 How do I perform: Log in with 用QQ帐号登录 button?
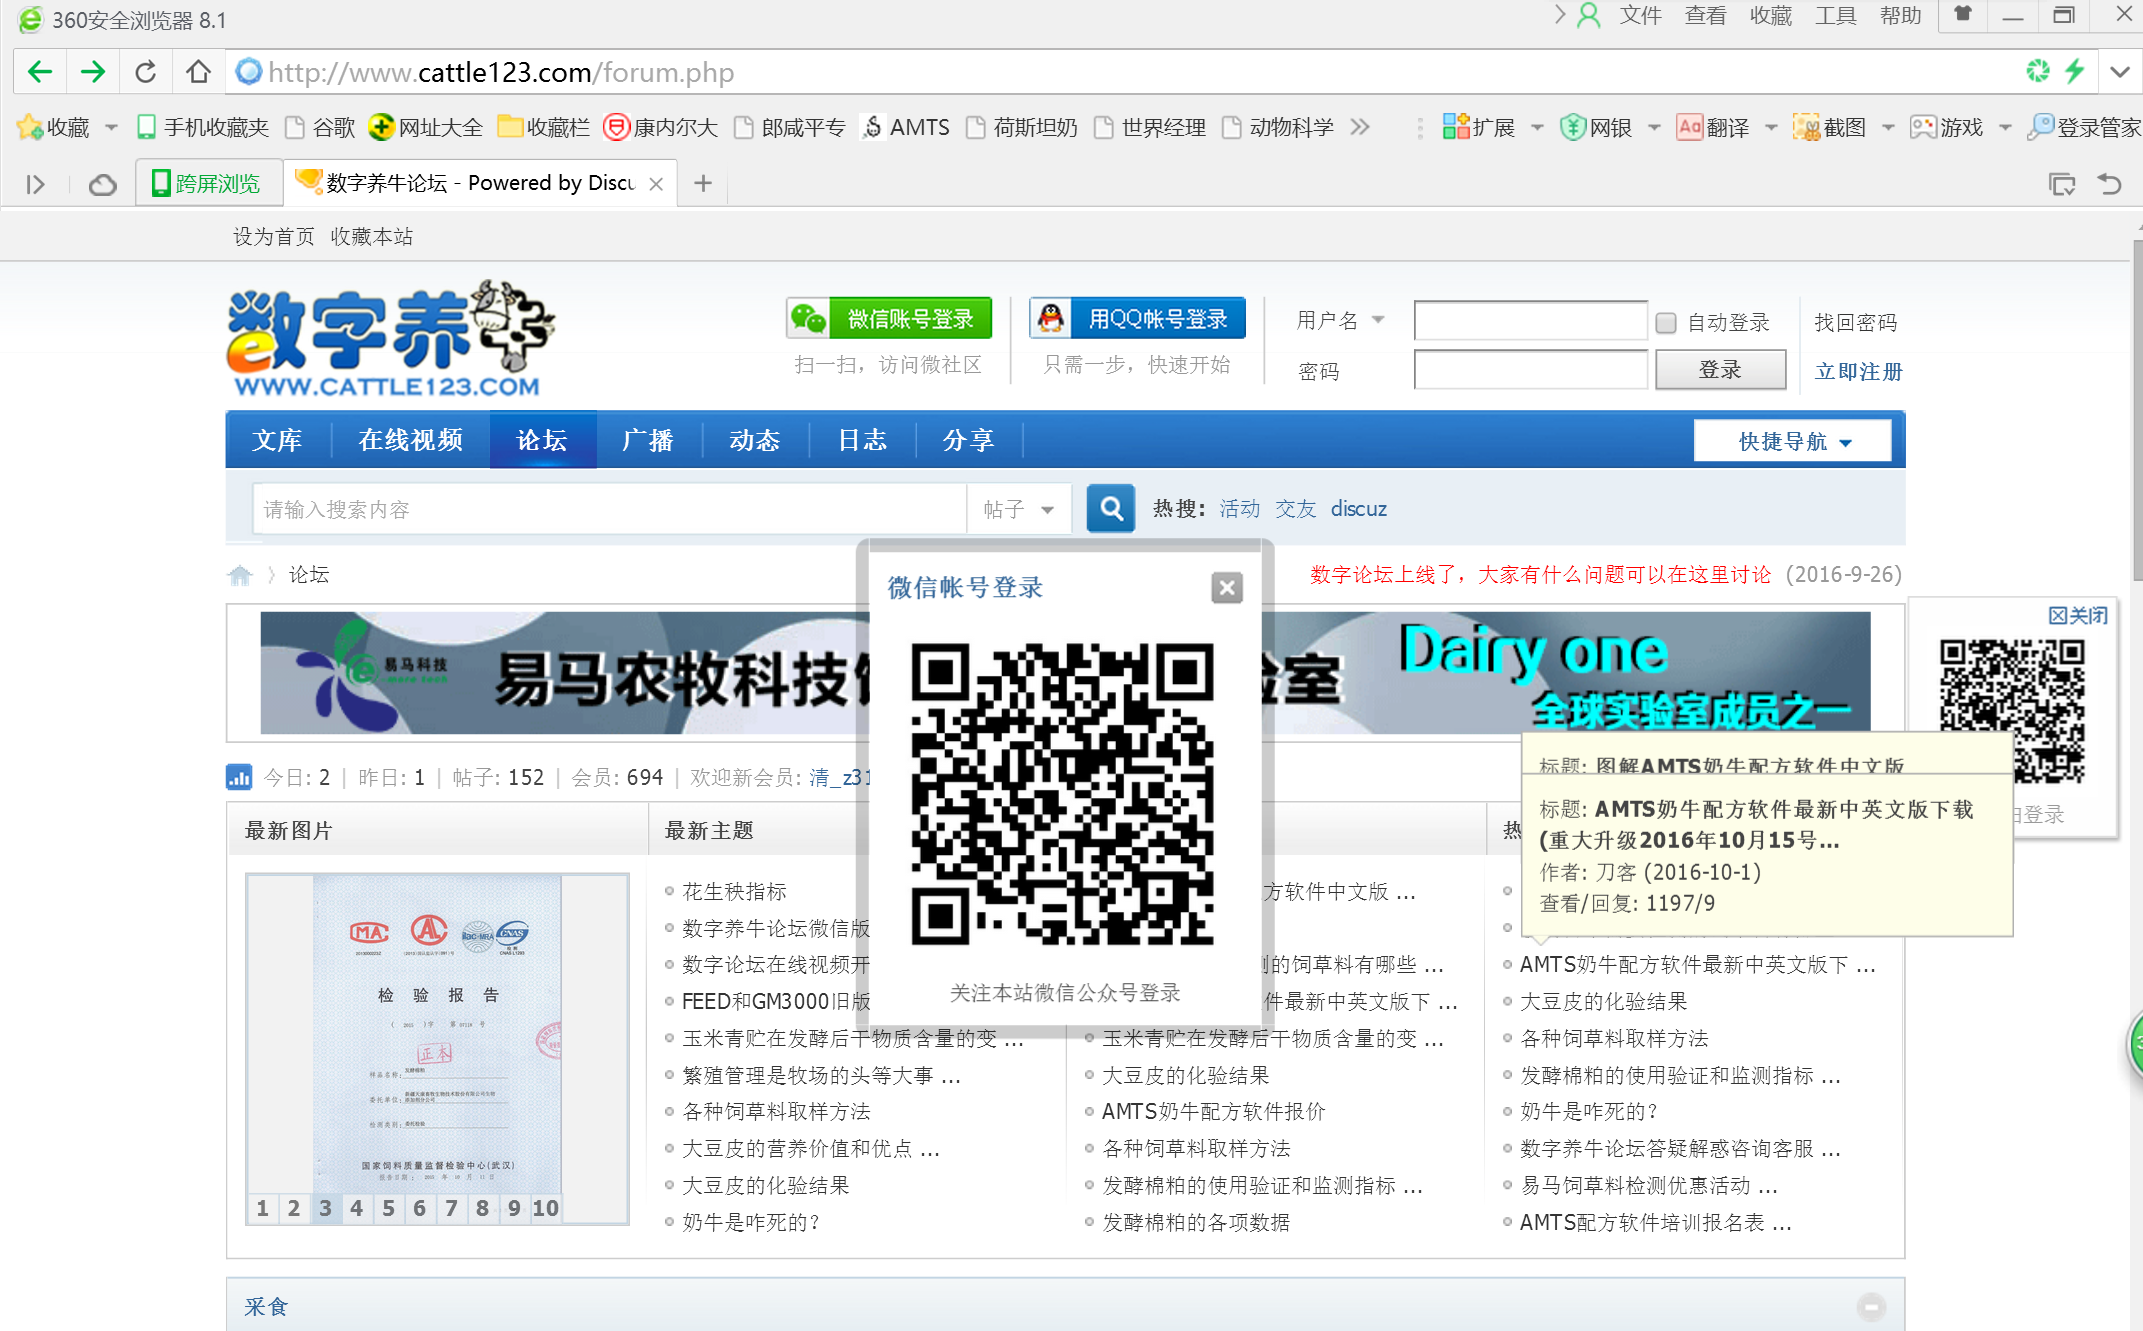point(1138,318)
